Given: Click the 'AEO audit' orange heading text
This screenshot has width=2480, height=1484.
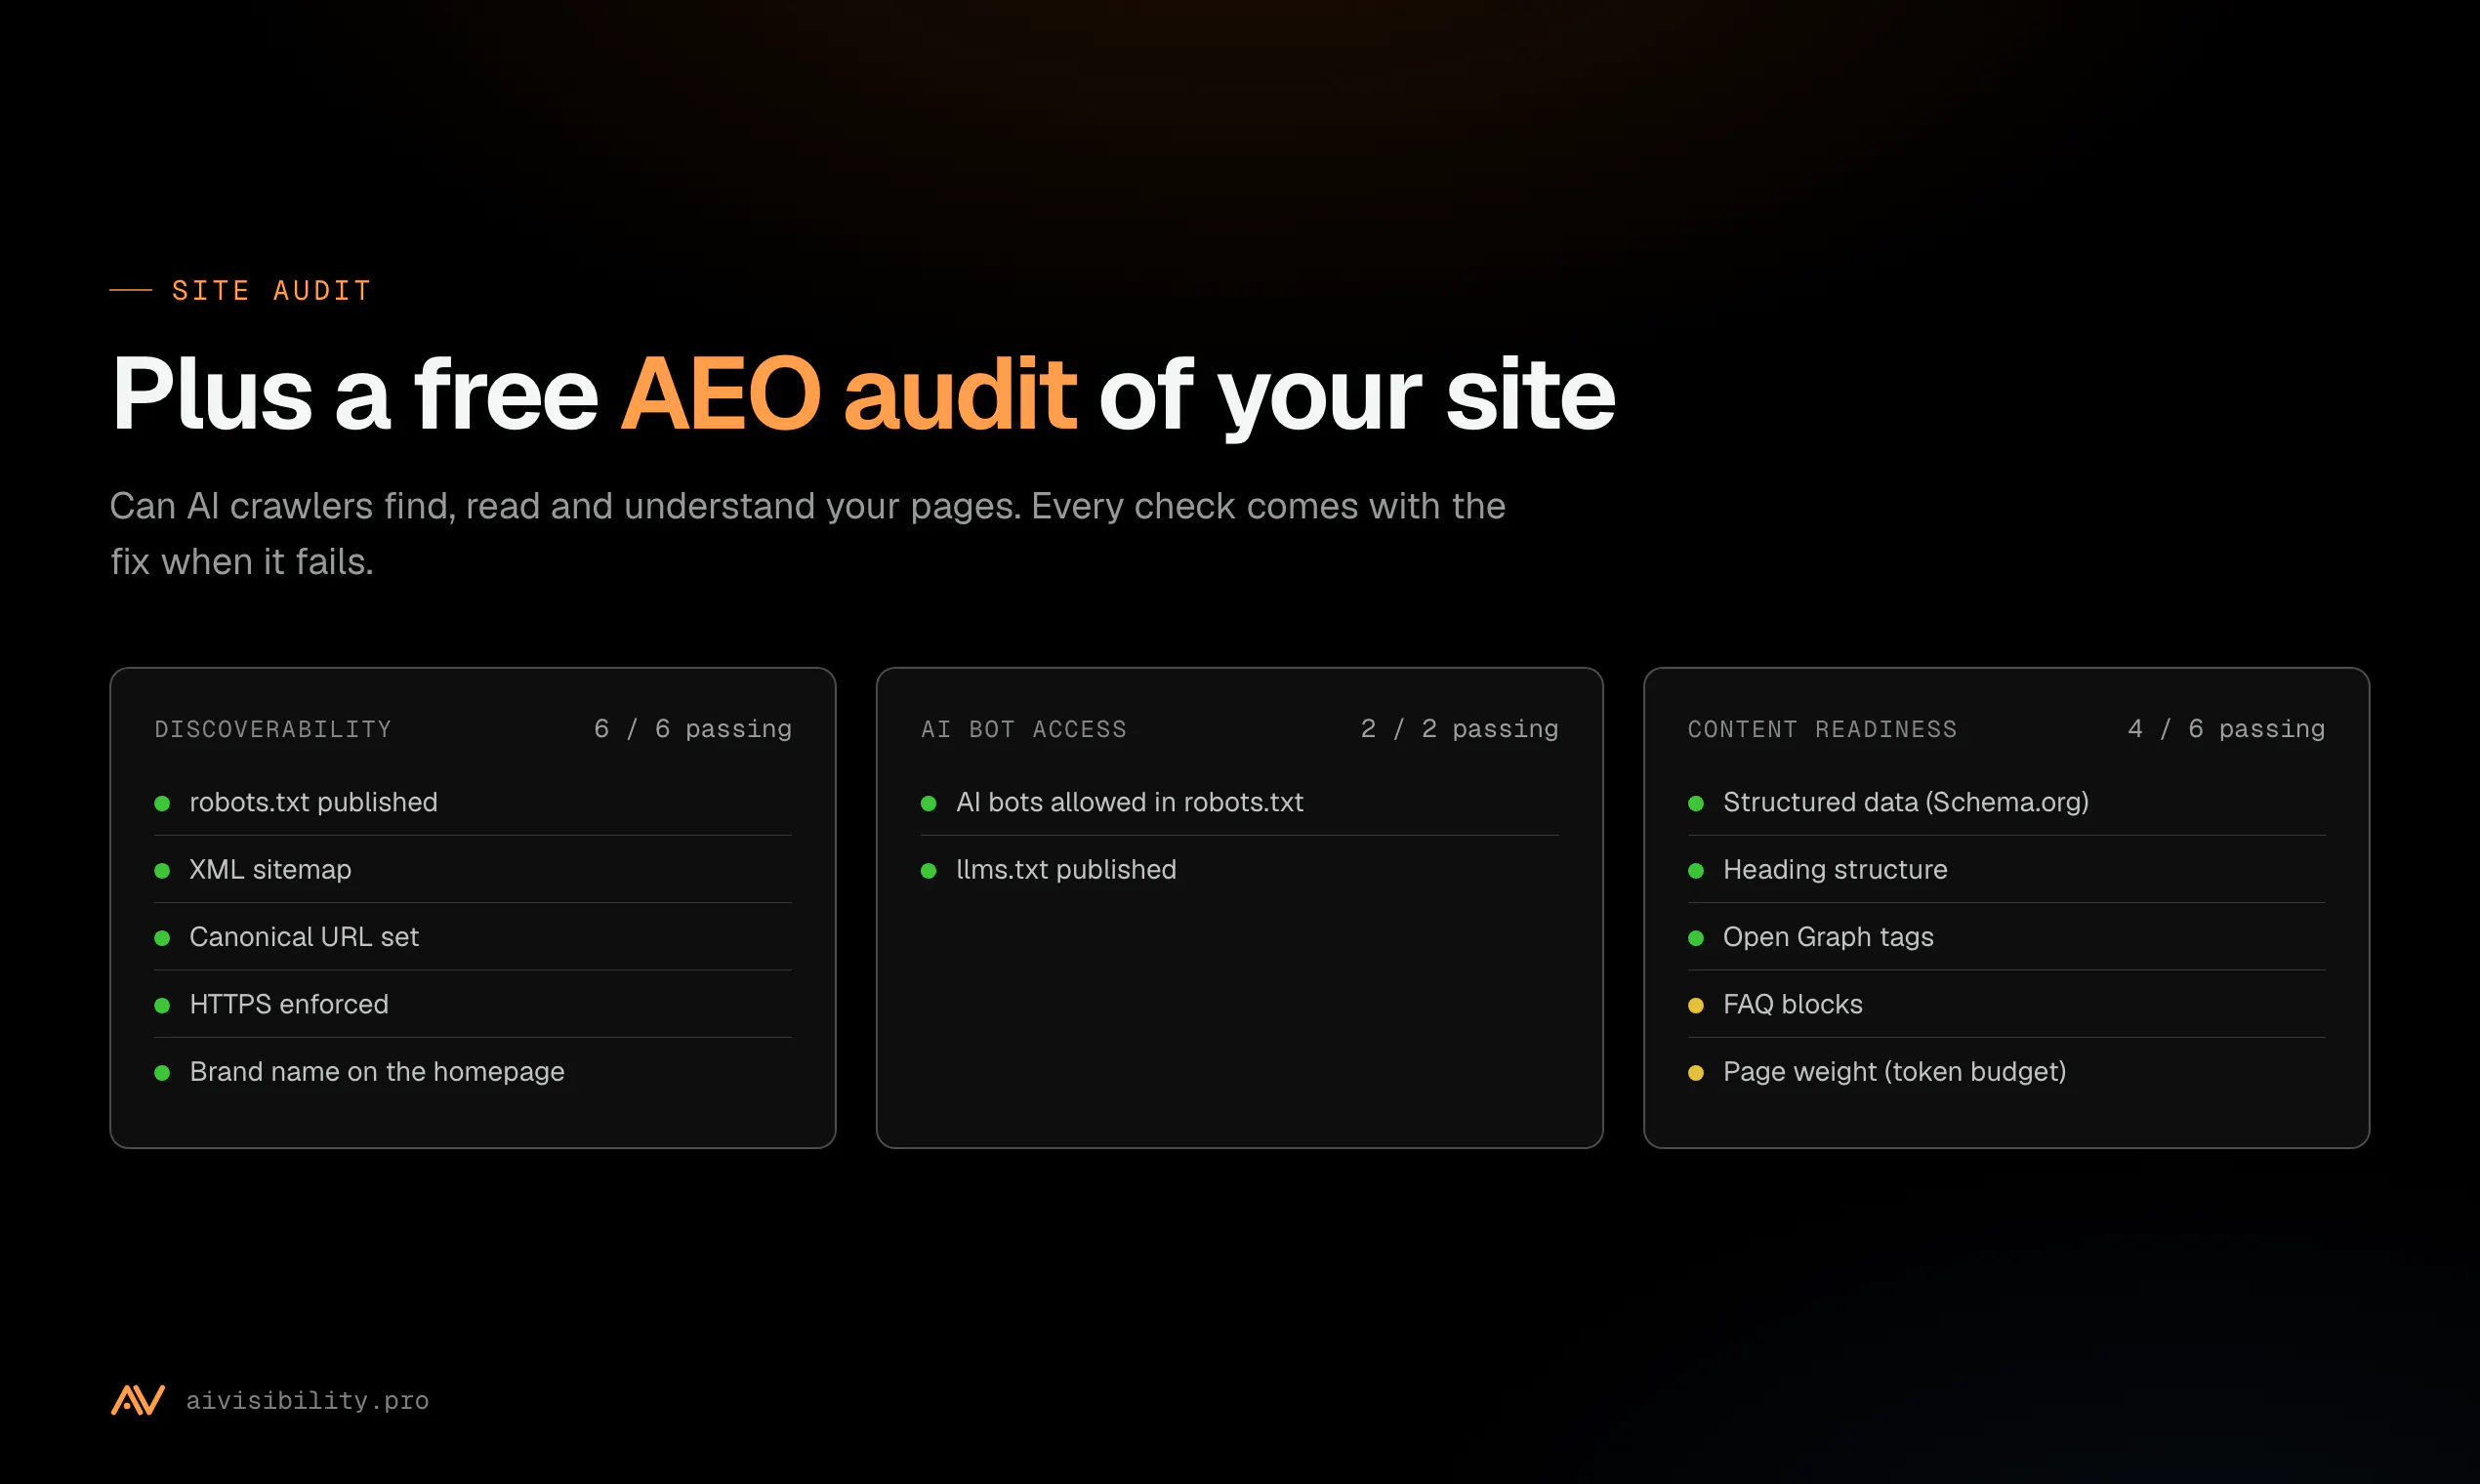Looking at the screenshot, I should [848, 394].
